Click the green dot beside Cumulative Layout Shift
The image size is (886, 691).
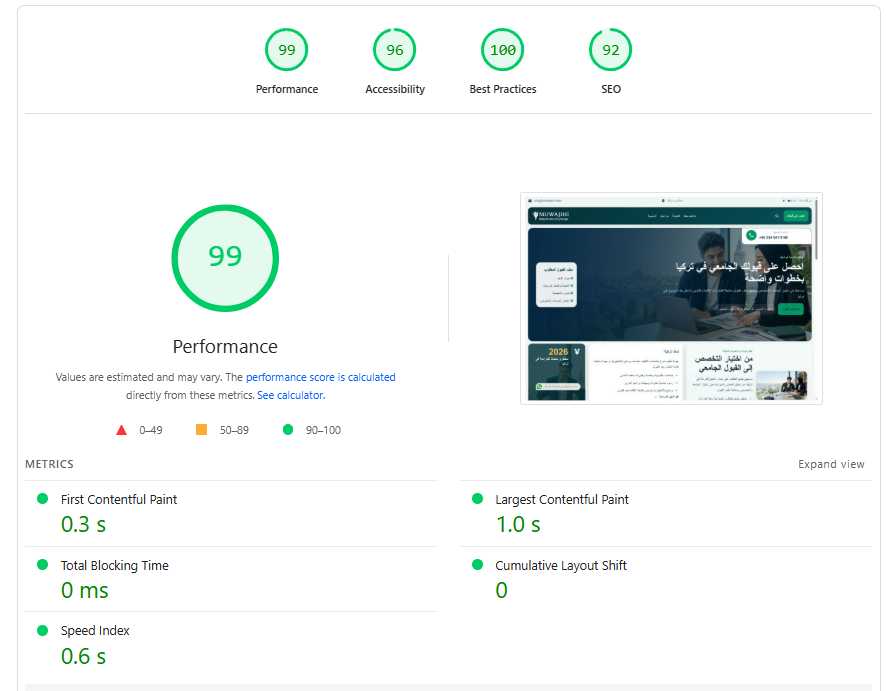(477, 564)
